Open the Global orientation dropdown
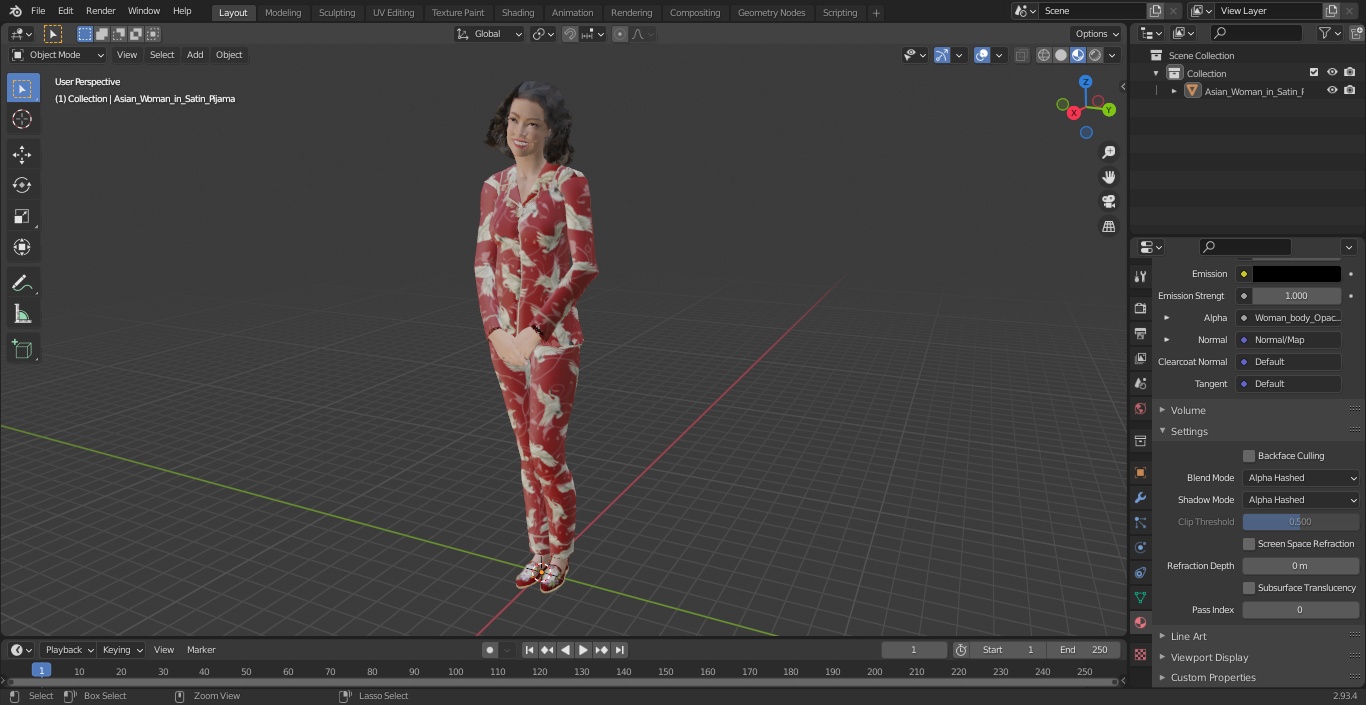The height and width of the screenshot is (705, 1366). 489,34
